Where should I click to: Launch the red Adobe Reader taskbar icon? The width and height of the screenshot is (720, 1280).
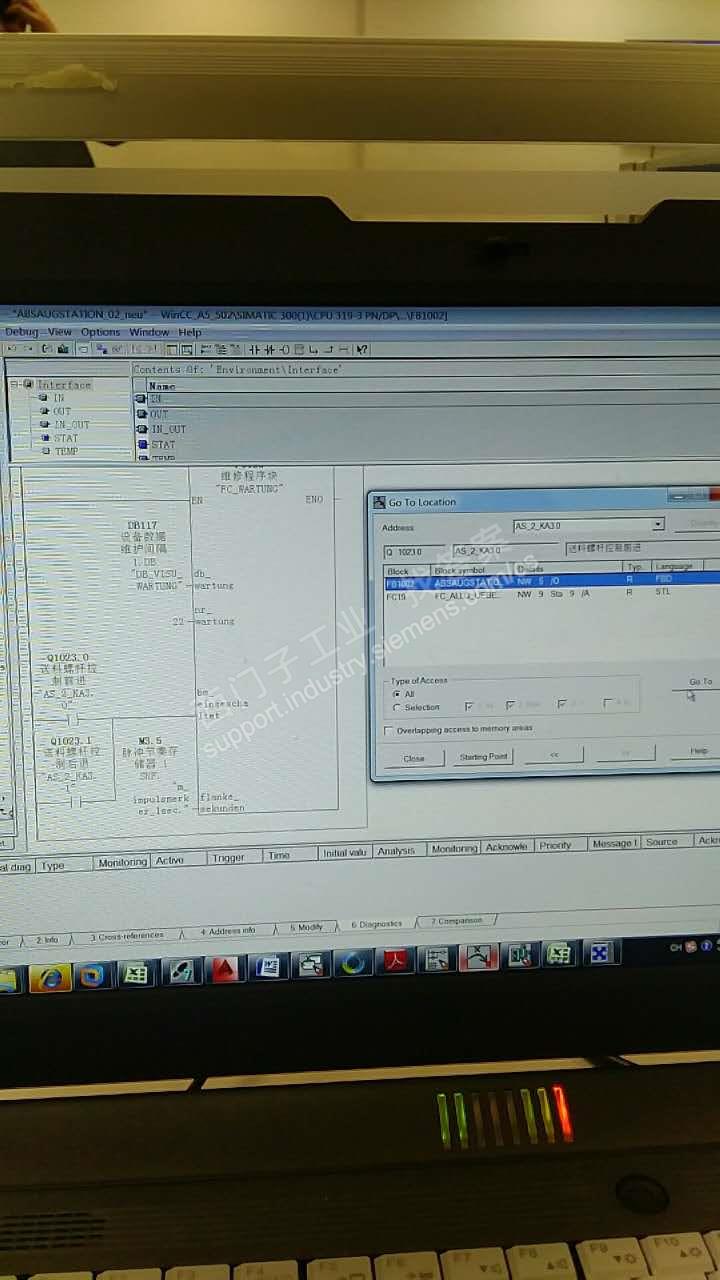tap(399, 961)
